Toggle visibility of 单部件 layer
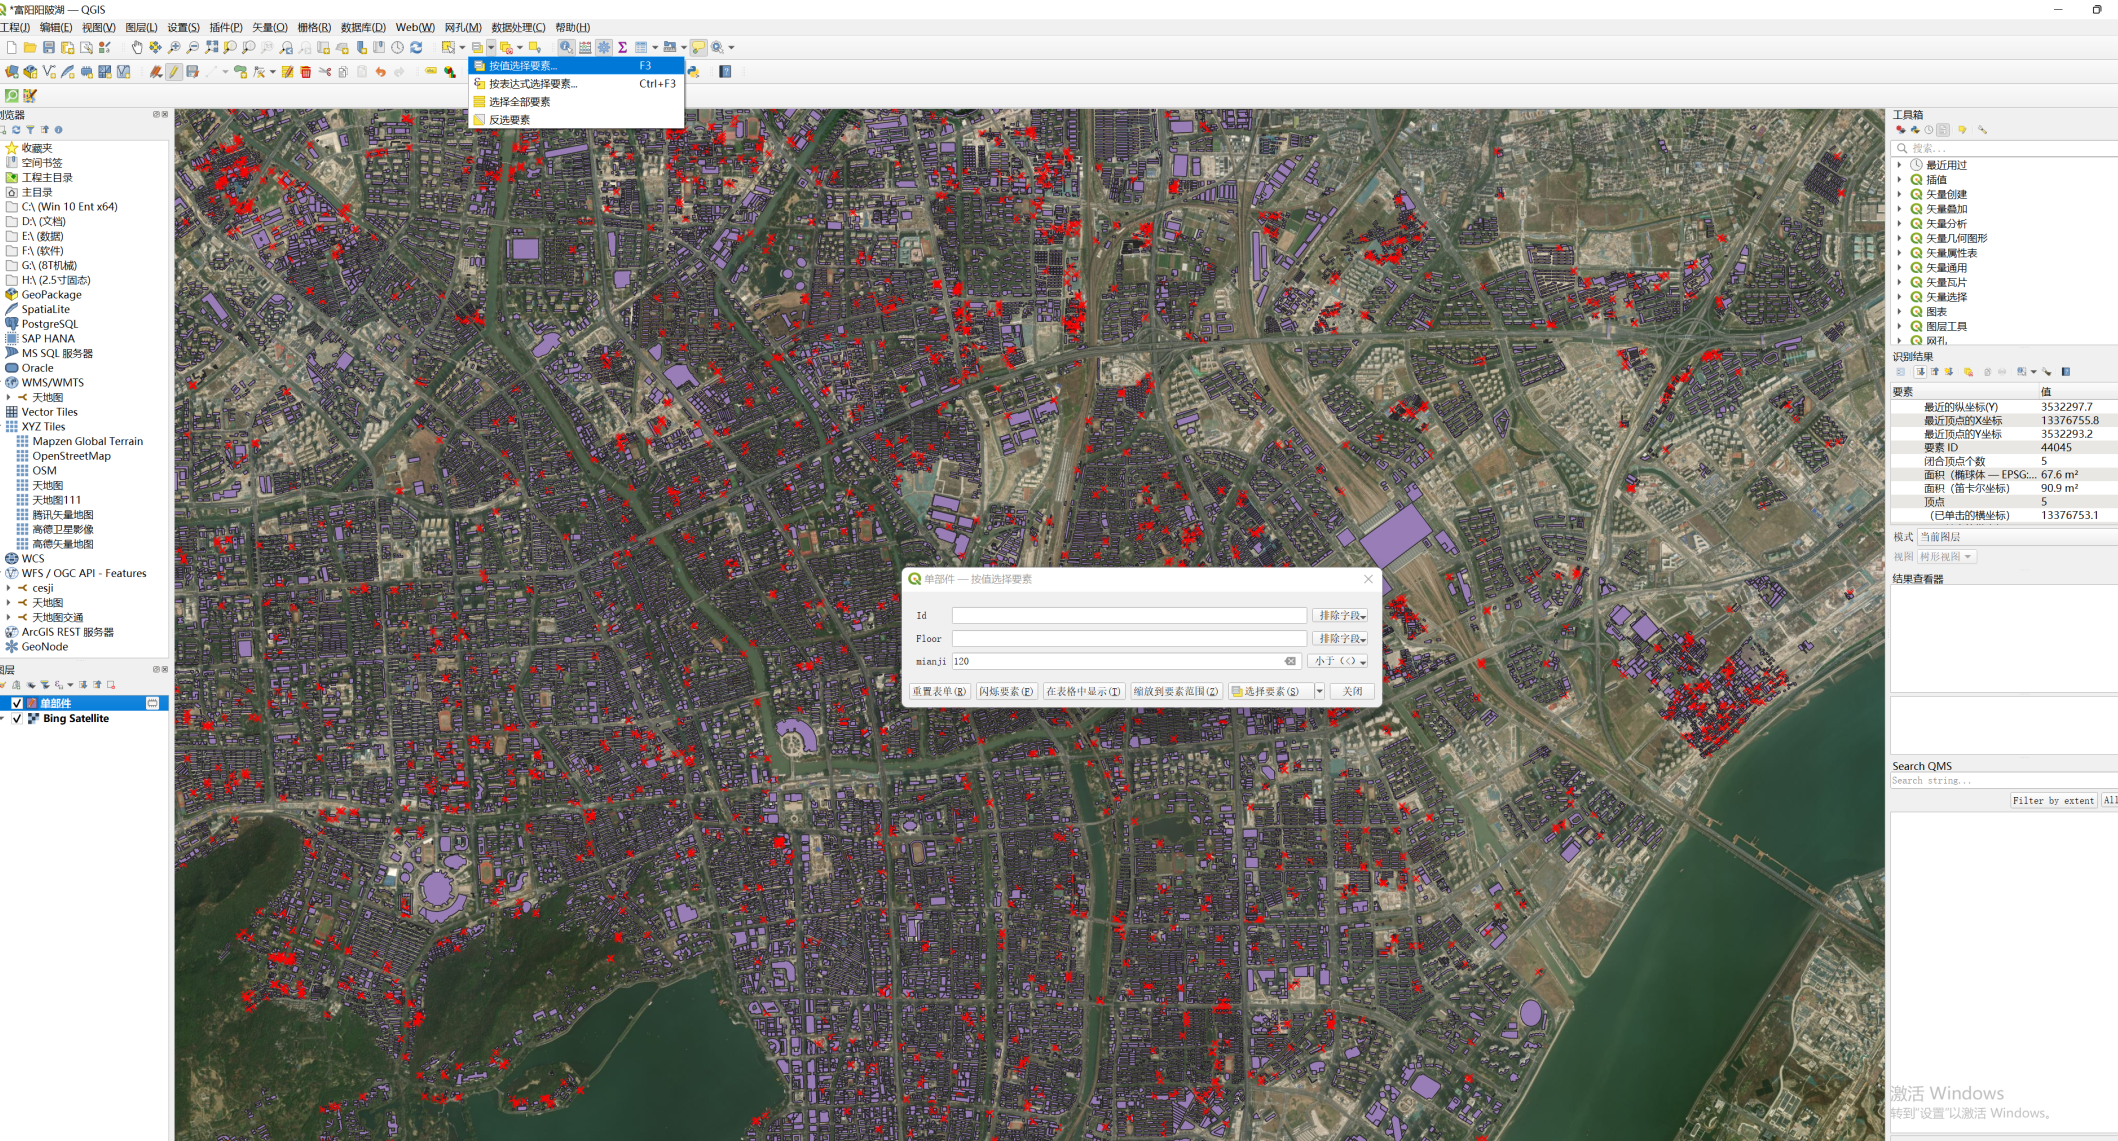The image size is (2118, 1141). [x=17, y=703]
